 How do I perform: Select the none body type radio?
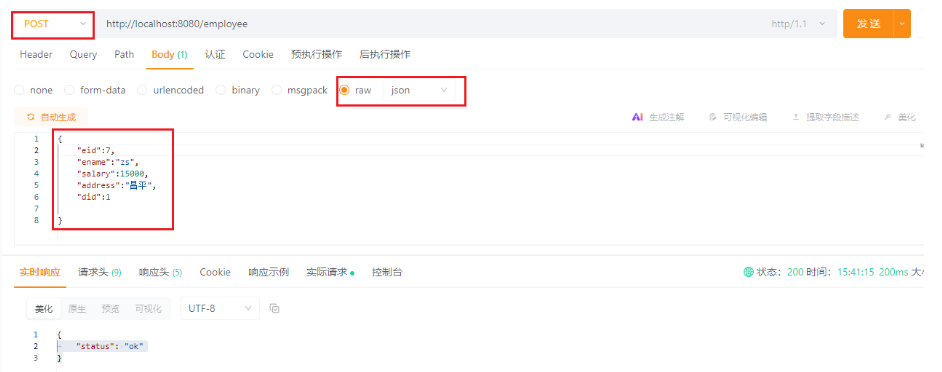pos(19,90)
